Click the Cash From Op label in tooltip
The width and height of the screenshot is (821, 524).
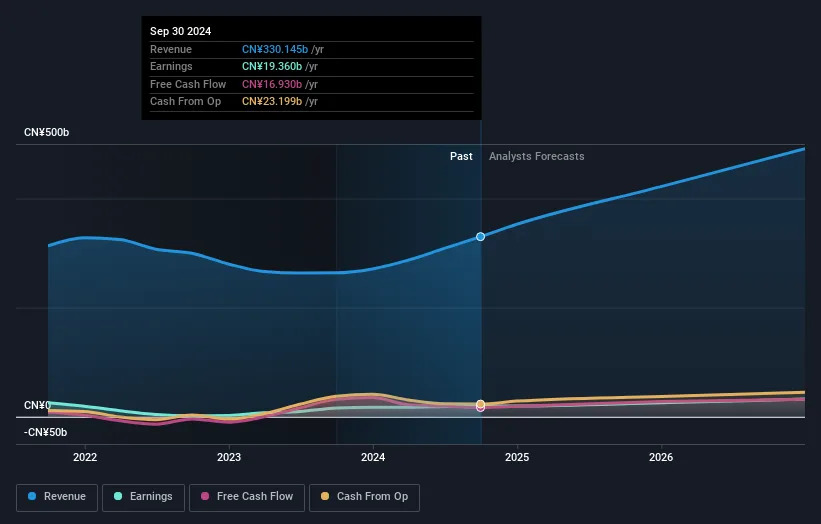[x=185, y=102]
